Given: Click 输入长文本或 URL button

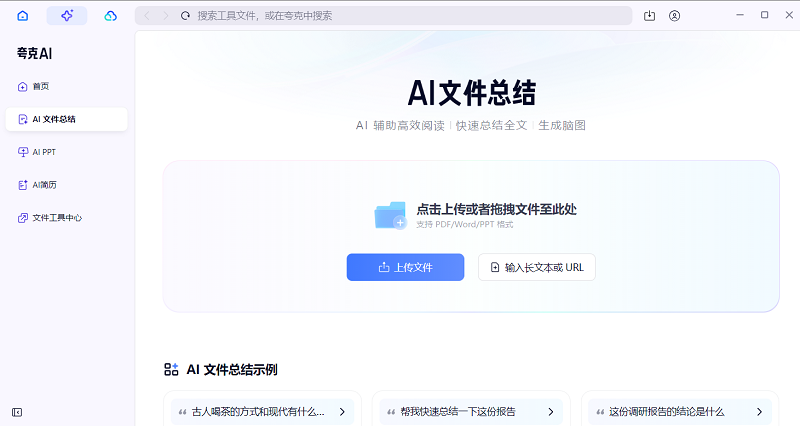Looking at the screenshot, I should 537,267.
